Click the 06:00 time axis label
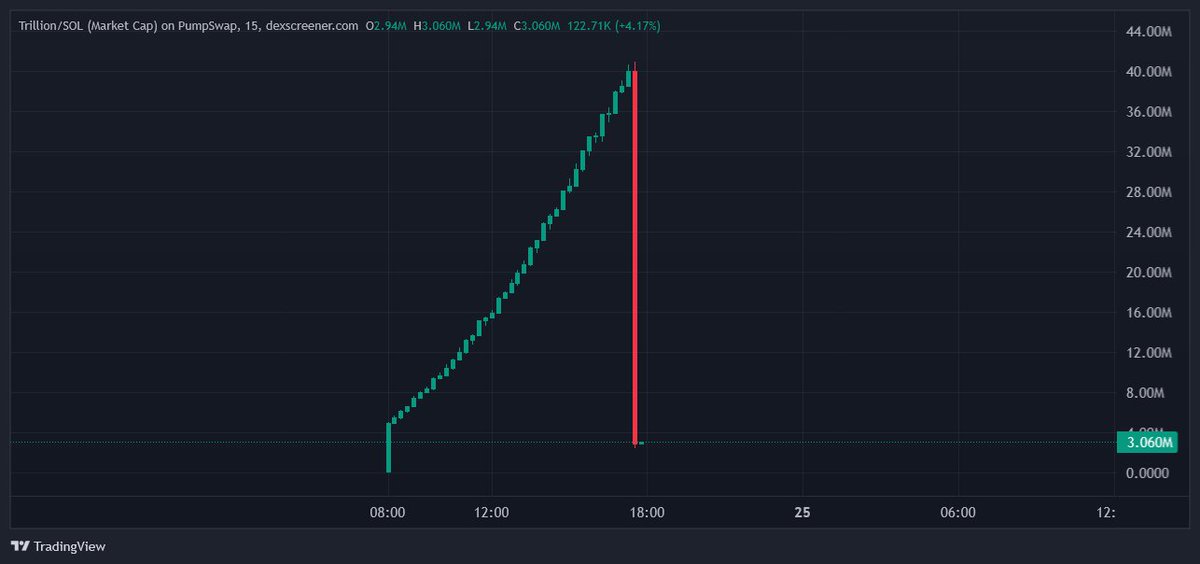 click(x=958, y=512)
